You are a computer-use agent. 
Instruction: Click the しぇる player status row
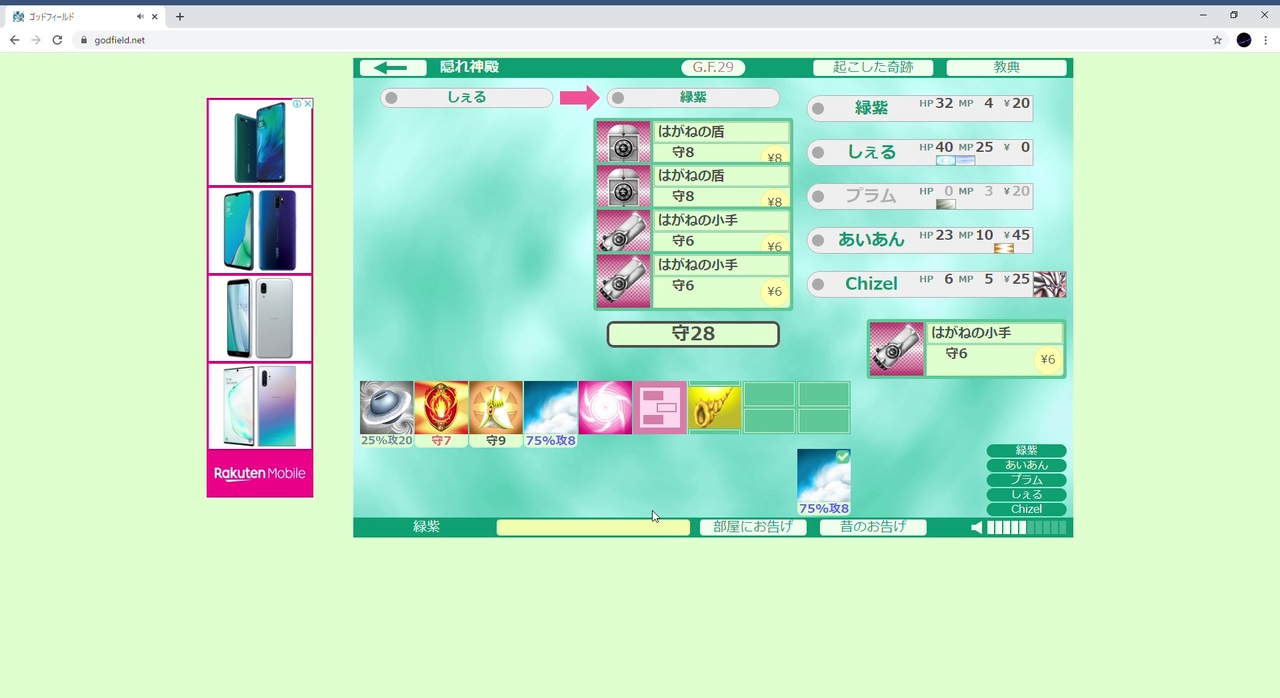(920, 152)
